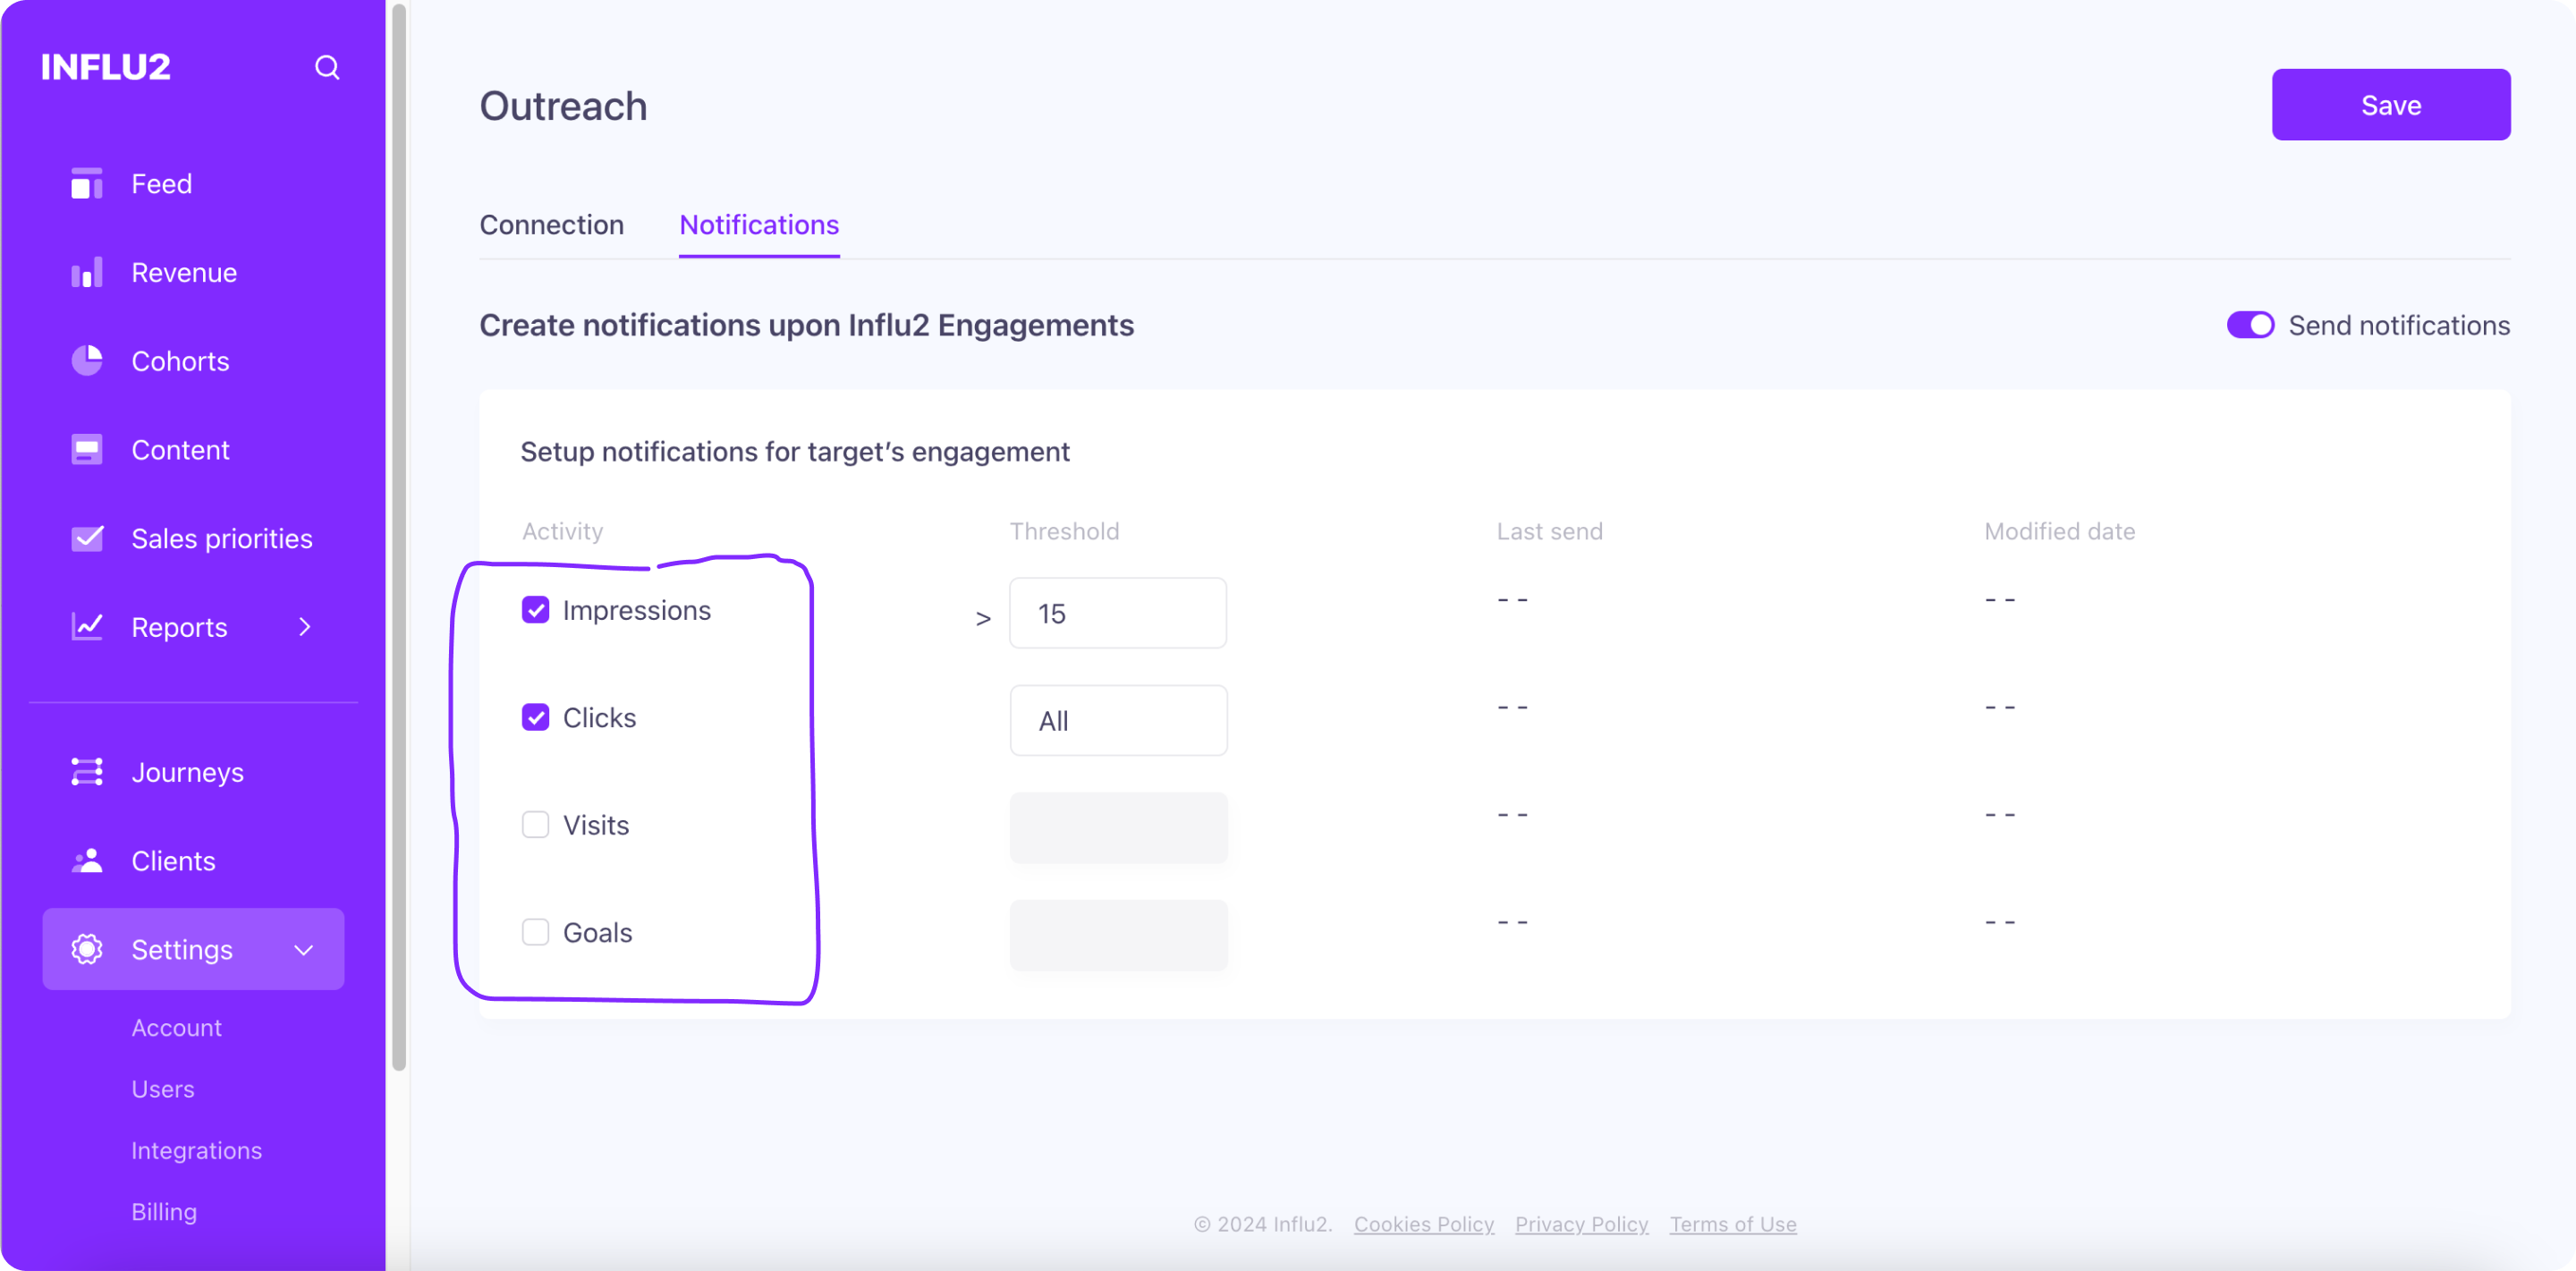Click the disabled Goals threshold field

click(1118, 935)
